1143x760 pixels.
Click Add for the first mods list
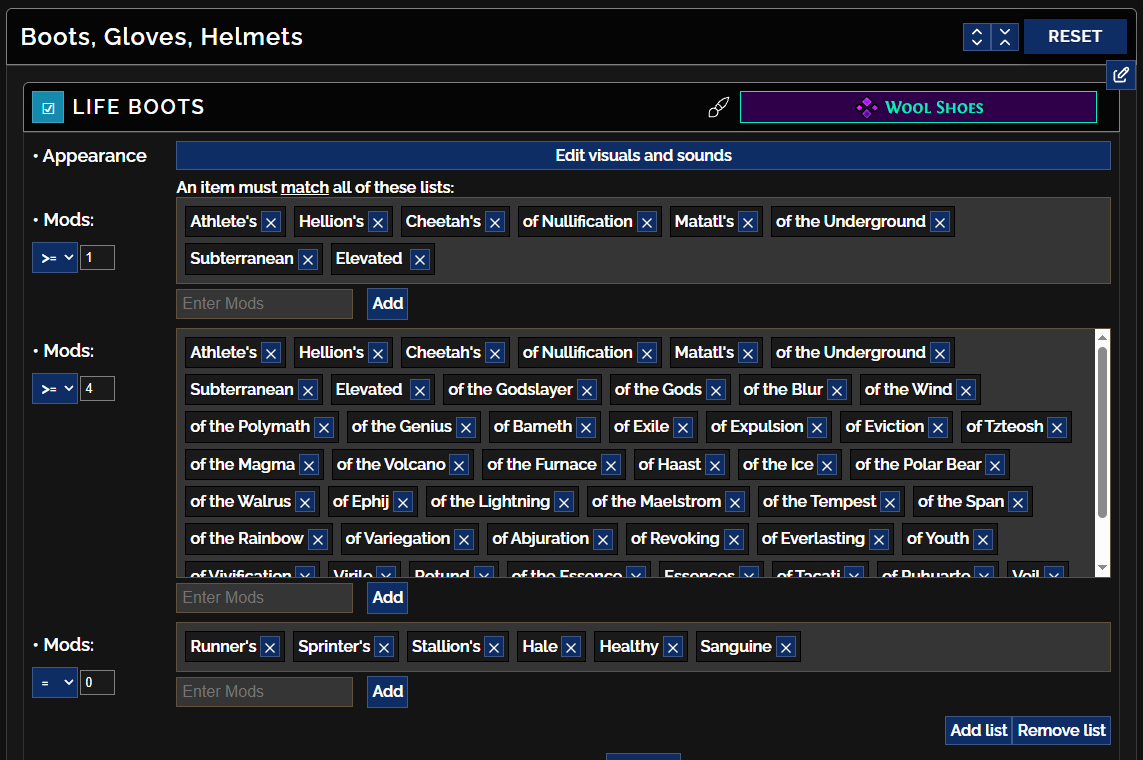pos(387,304)
